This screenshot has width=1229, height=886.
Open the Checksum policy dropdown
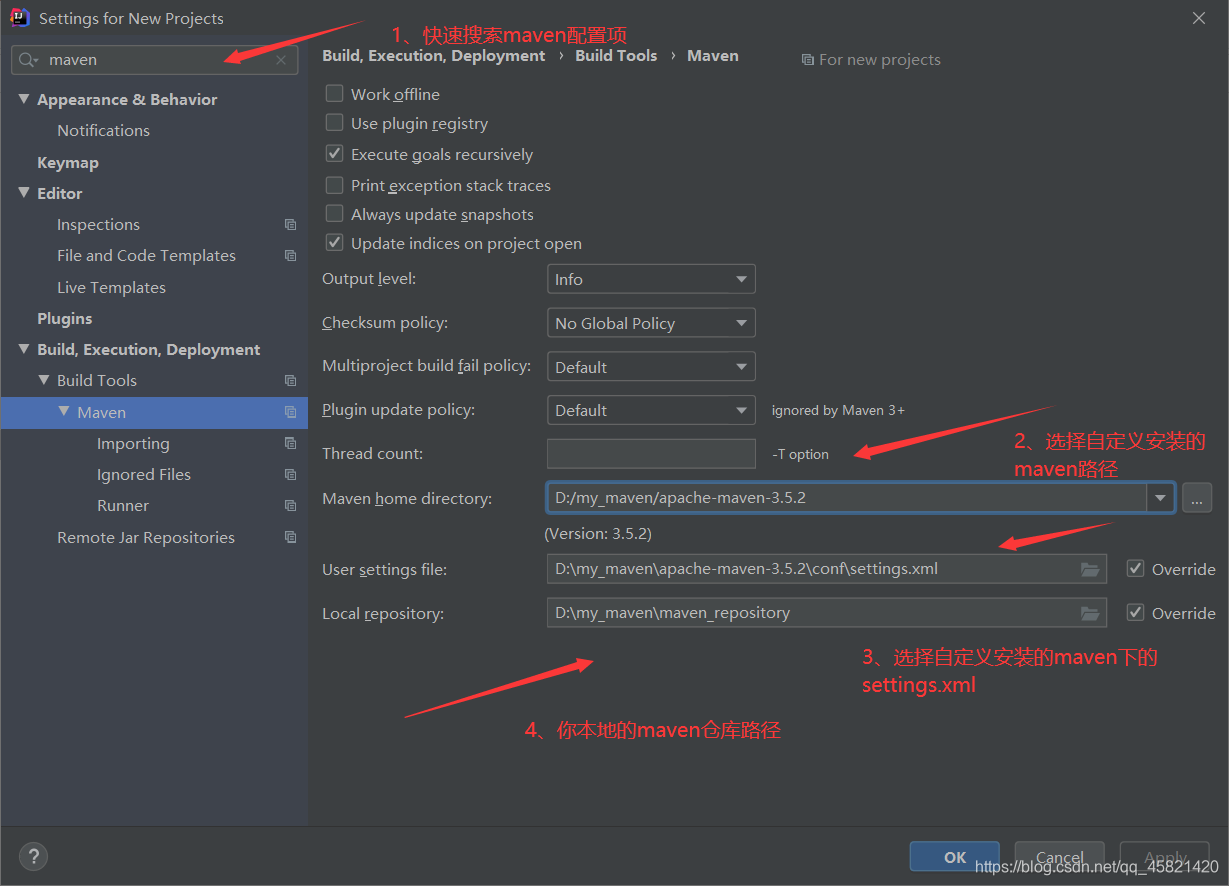point(651,323)
